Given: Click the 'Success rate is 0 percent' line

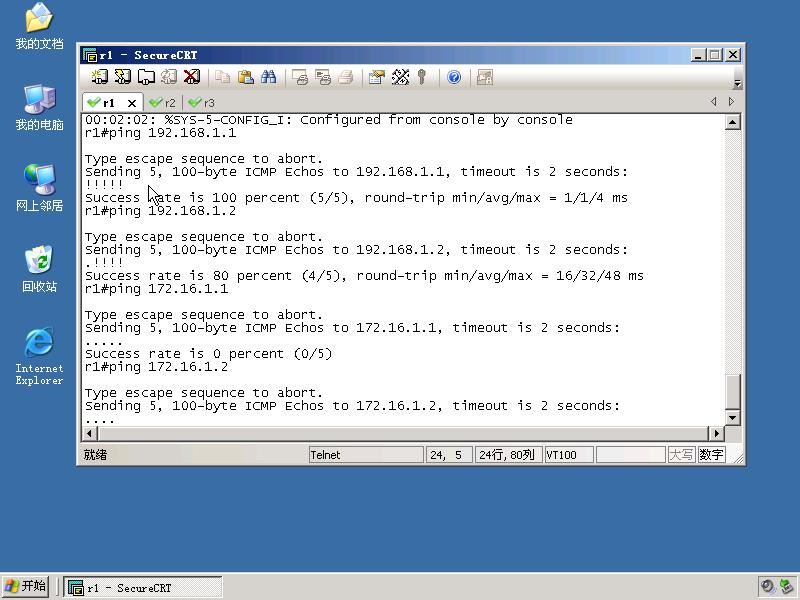Looking at the screenshot, I should pos(208,354).
